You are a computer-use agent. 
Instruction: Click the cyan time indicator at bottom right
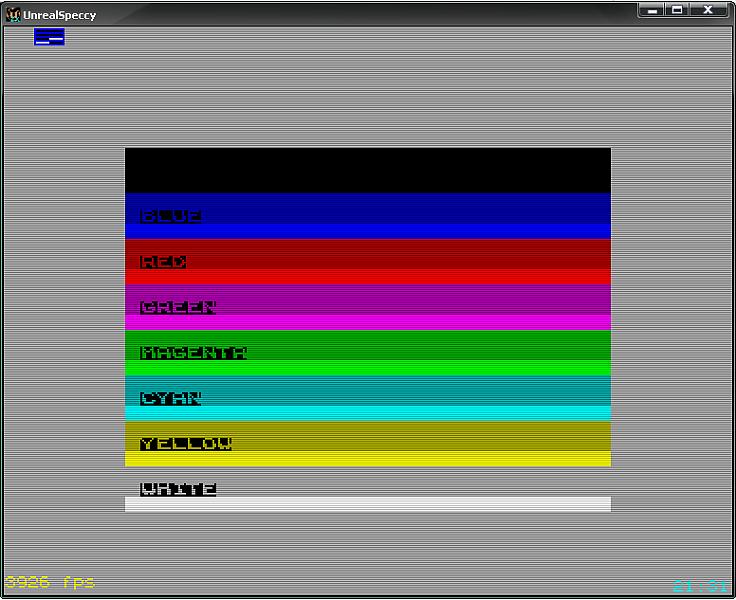[x=700, y=586]
